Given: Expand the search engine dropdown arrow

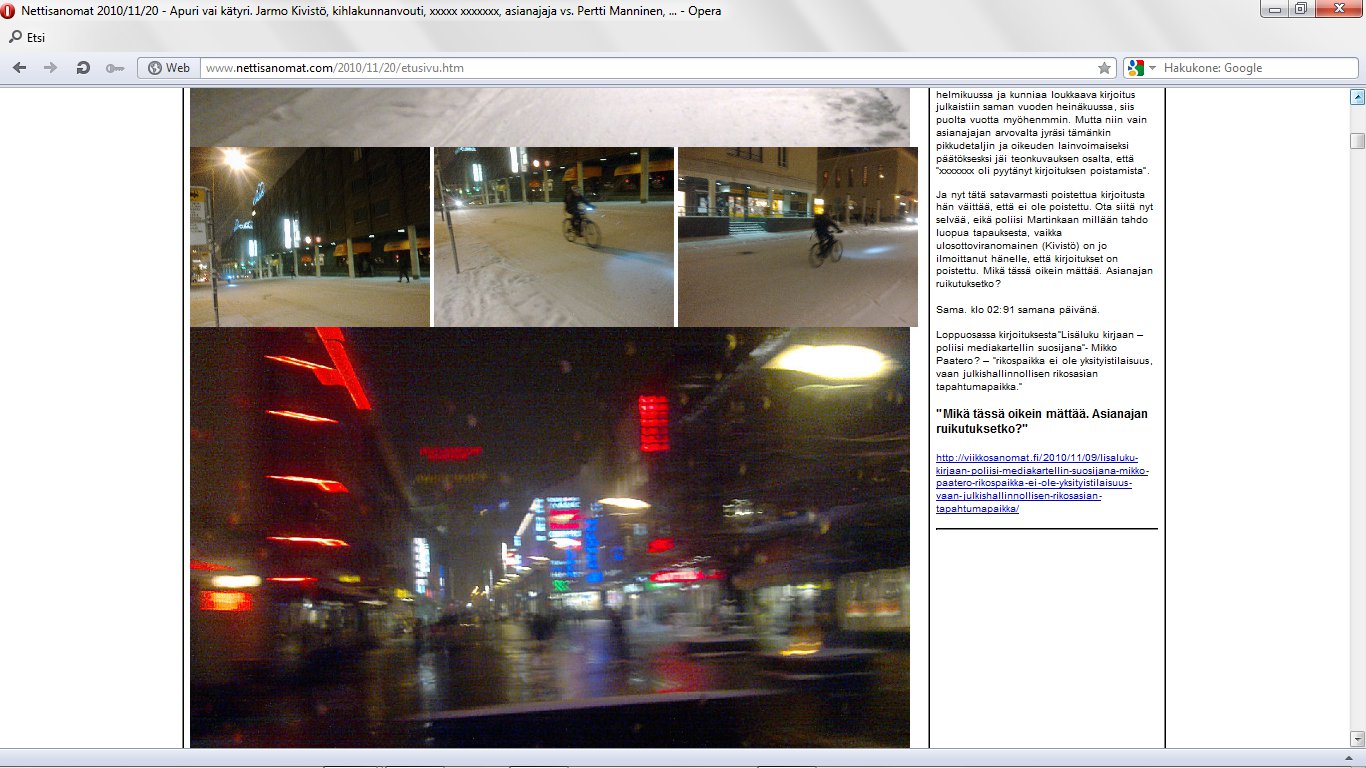Looking at the screenshot, I should tap(1152, 68).
